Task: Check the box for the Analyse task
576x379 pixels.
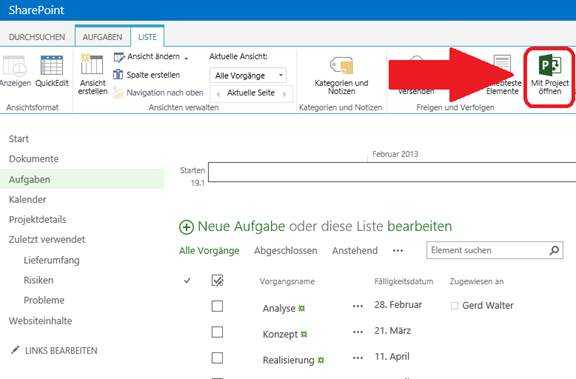Action: pos(217,306)
